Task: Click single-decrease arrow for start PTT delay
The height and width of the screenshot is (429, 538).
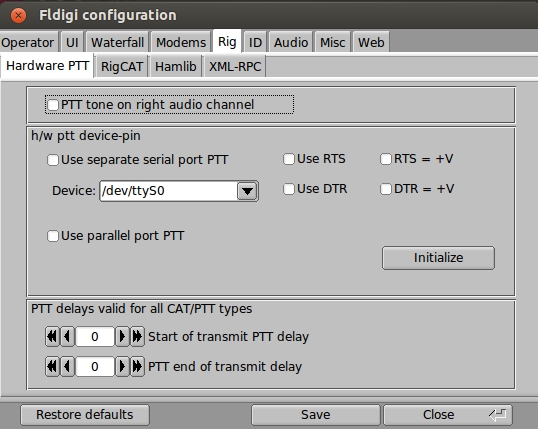Action: click(68, 337)
